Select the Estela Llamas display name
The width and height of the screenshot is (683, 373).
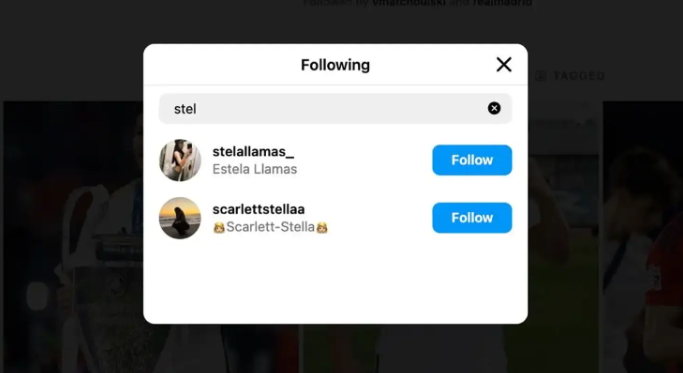(254, 169)
